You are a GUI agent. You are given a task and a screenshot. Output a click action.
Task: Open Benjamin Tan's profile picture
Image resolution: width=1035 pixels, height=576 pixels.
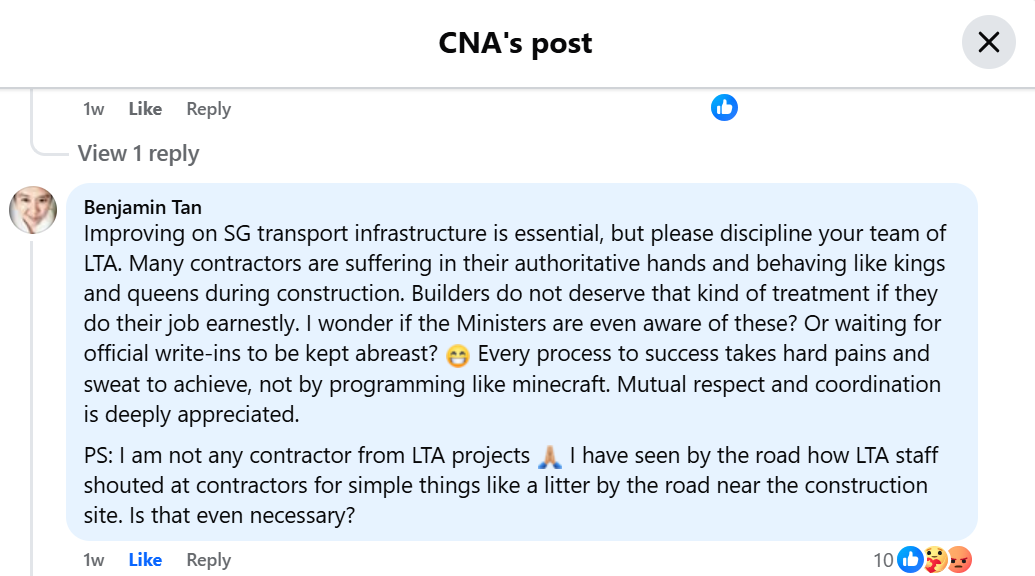click(x=33, y=209)
